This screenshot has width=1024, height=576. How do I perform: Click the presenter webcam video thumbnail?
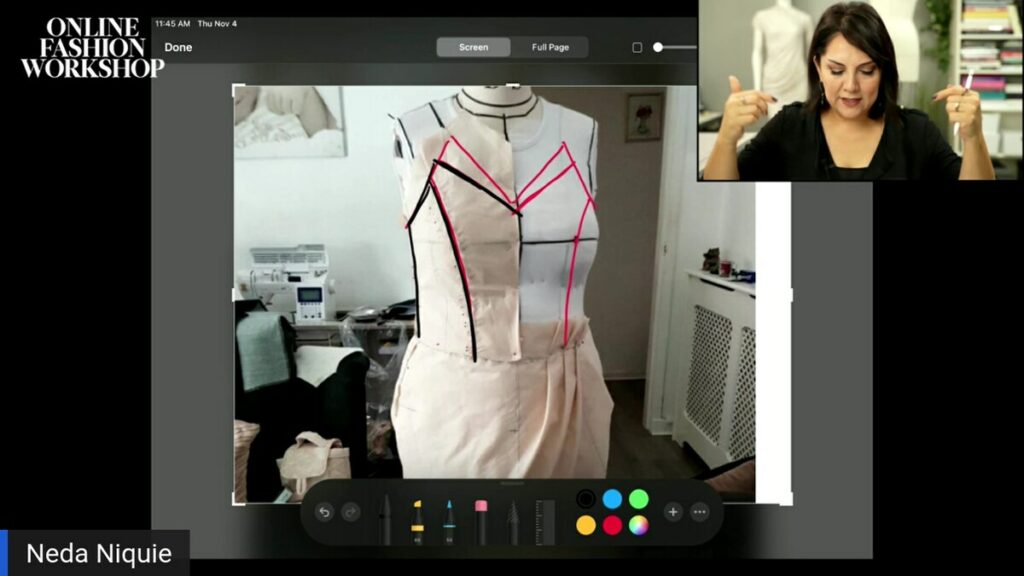860,90
